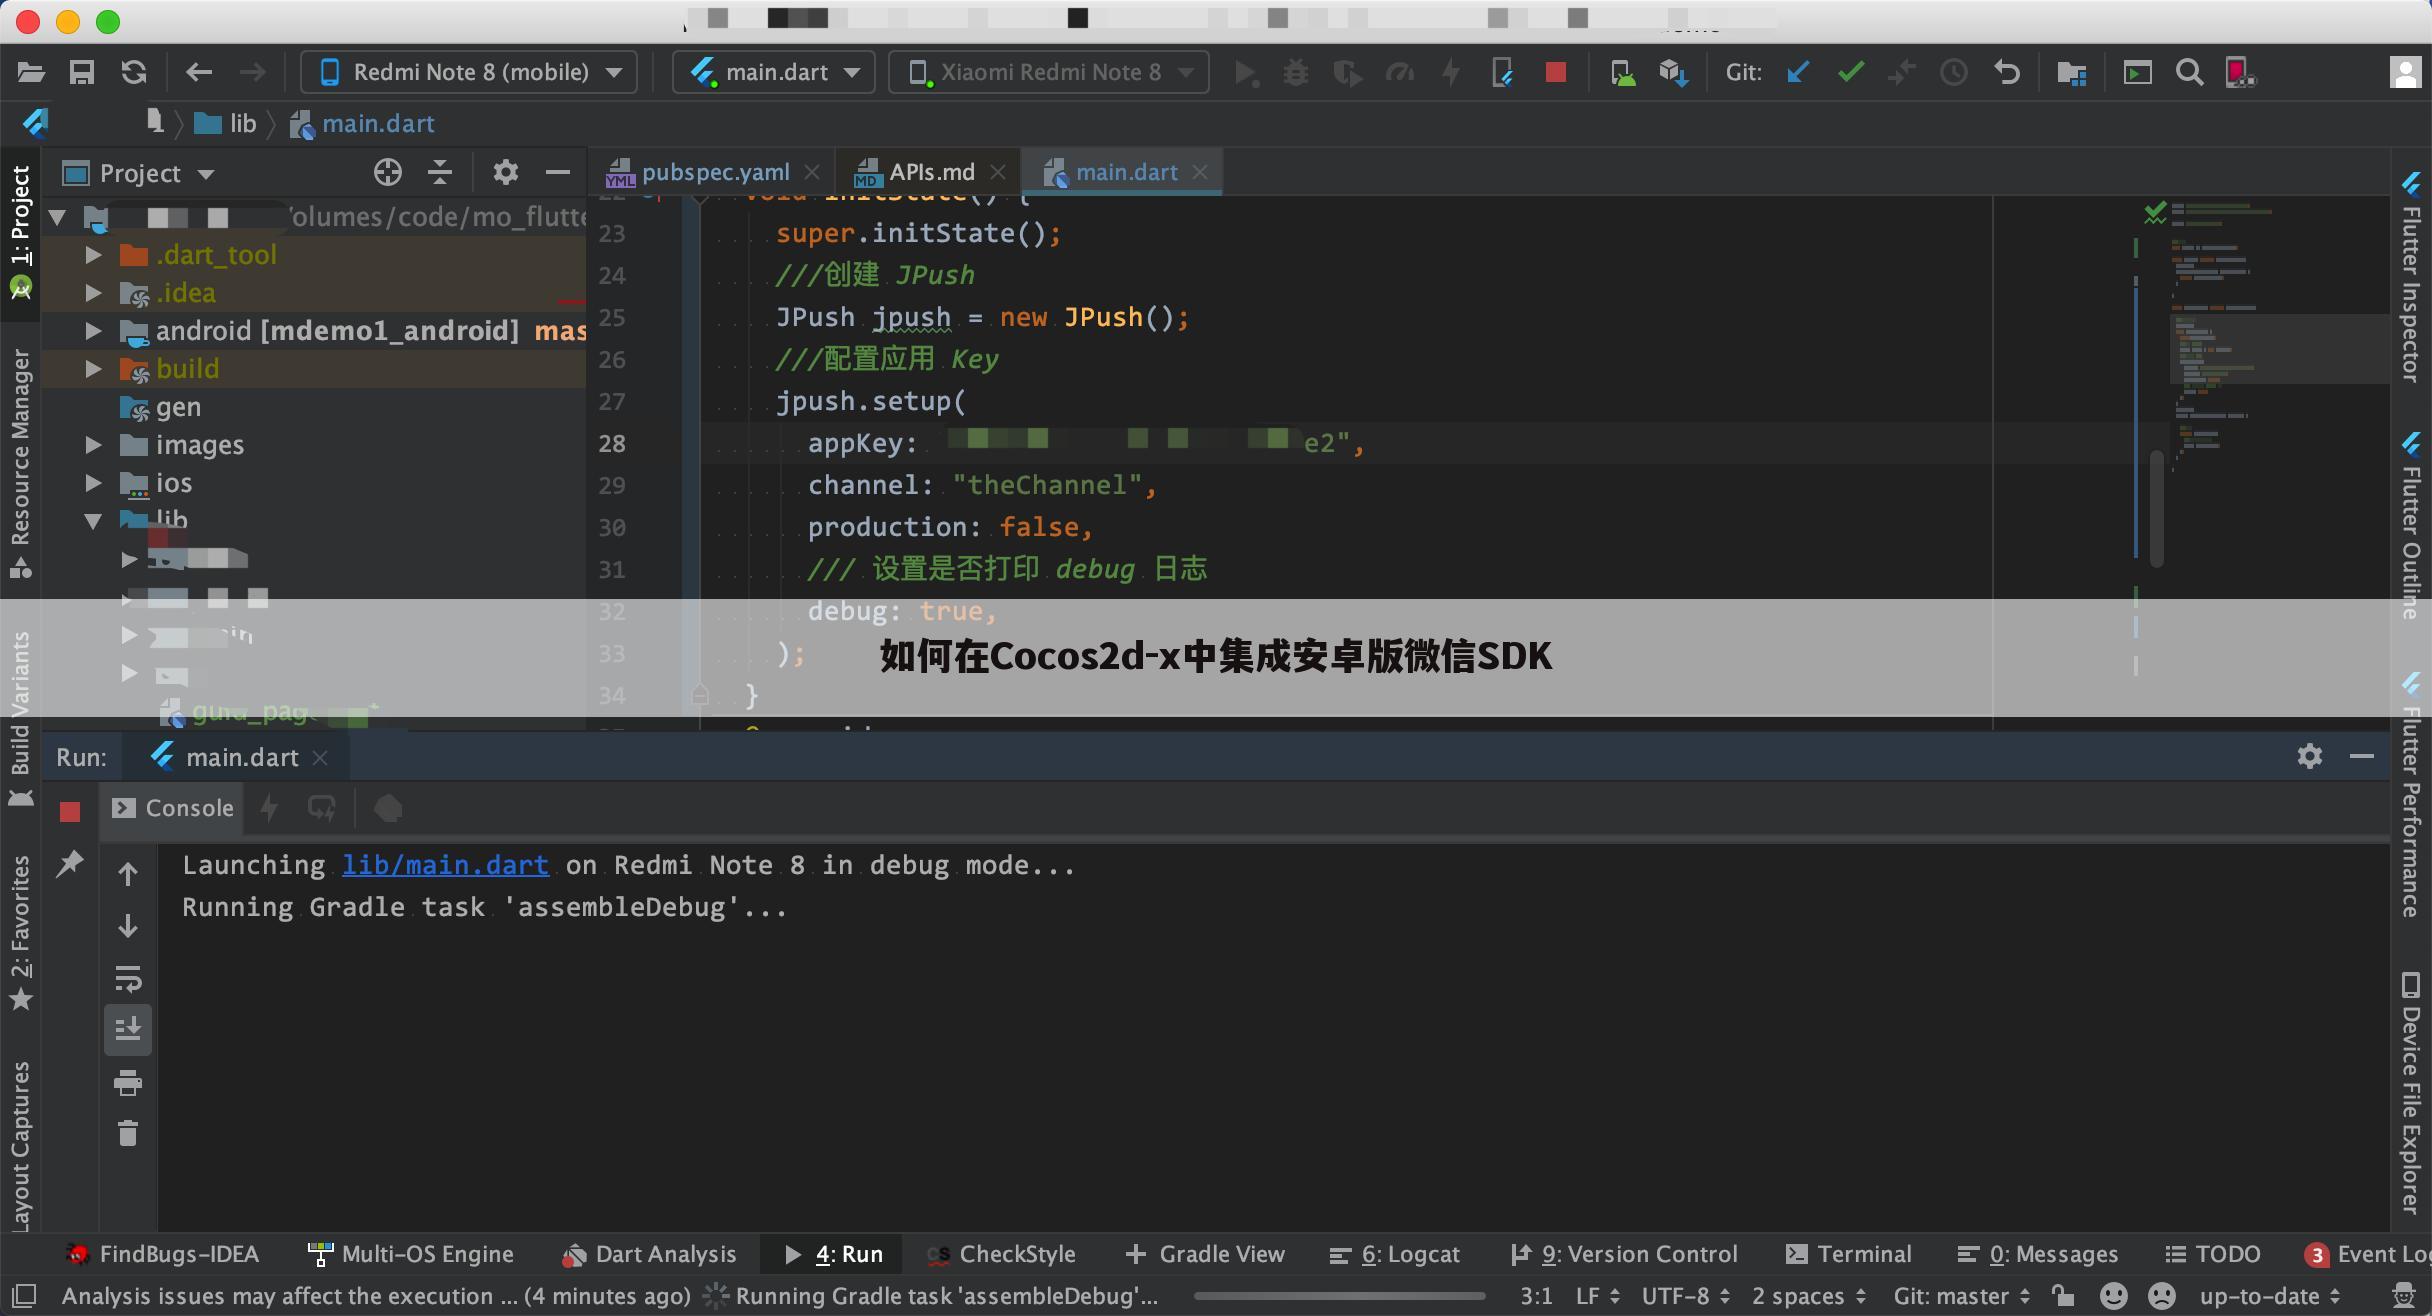Image resolution: width=2432 pixels, height=1316 pixels.
Task: Pin the Run tab
Action: pyautogui.click(x=70, y=862)
